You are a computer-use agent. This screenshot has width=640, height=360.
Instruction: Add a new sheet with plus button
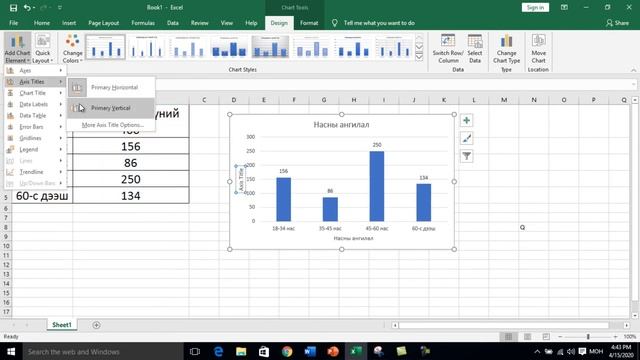click(96, 325)
